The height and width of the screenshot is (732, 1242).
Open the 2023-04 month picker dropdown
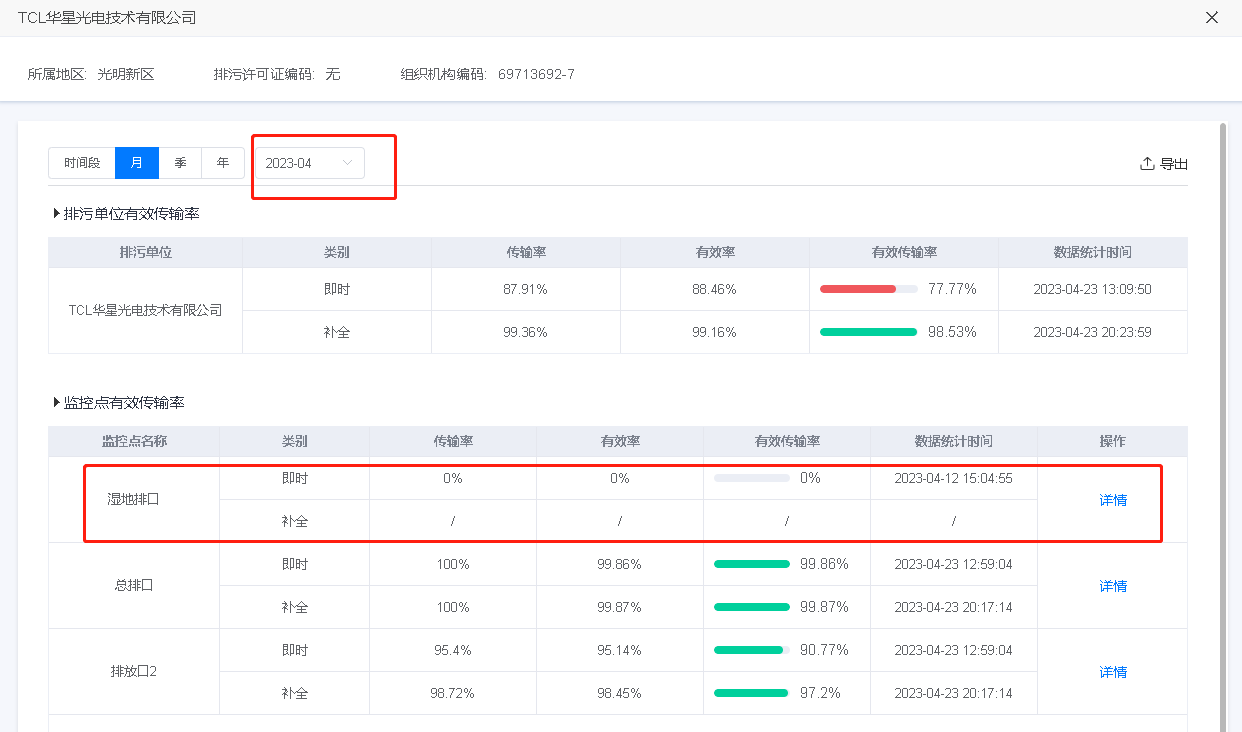click(x=310, y=163)
